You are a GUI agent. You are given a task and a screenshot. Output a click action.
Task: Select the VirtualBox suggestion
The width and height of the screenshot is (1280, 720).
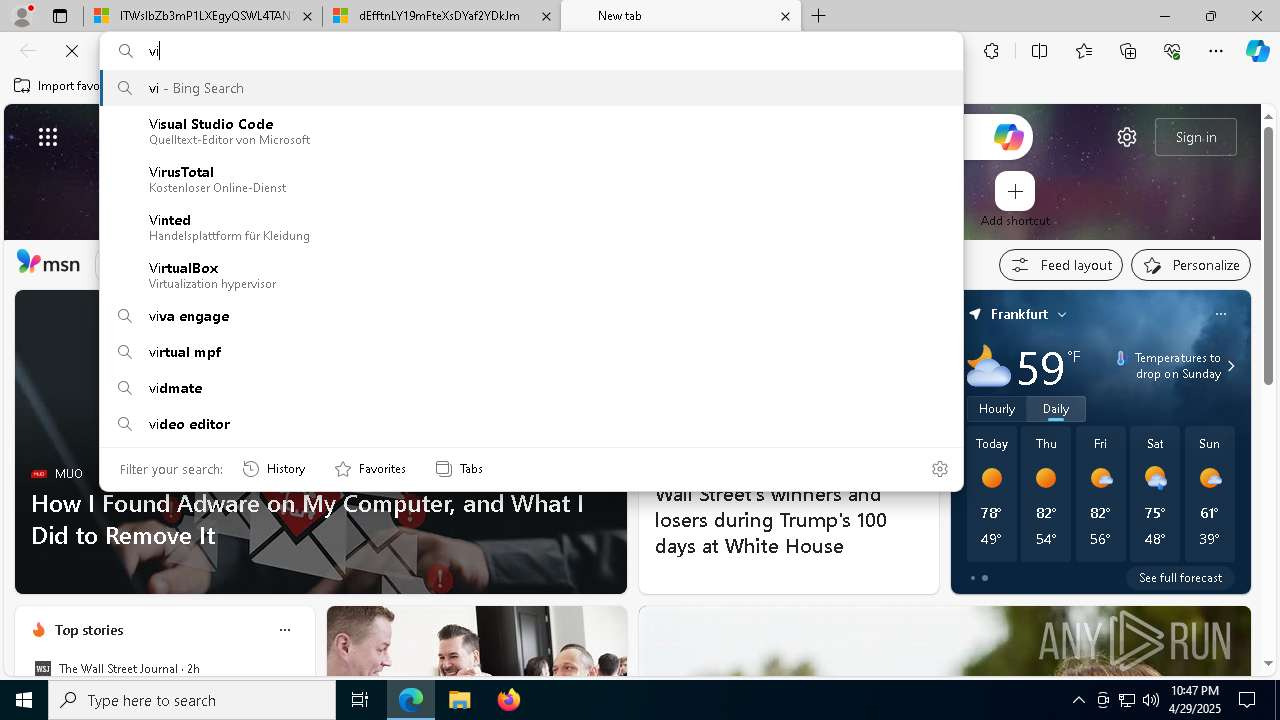point(531,275)
